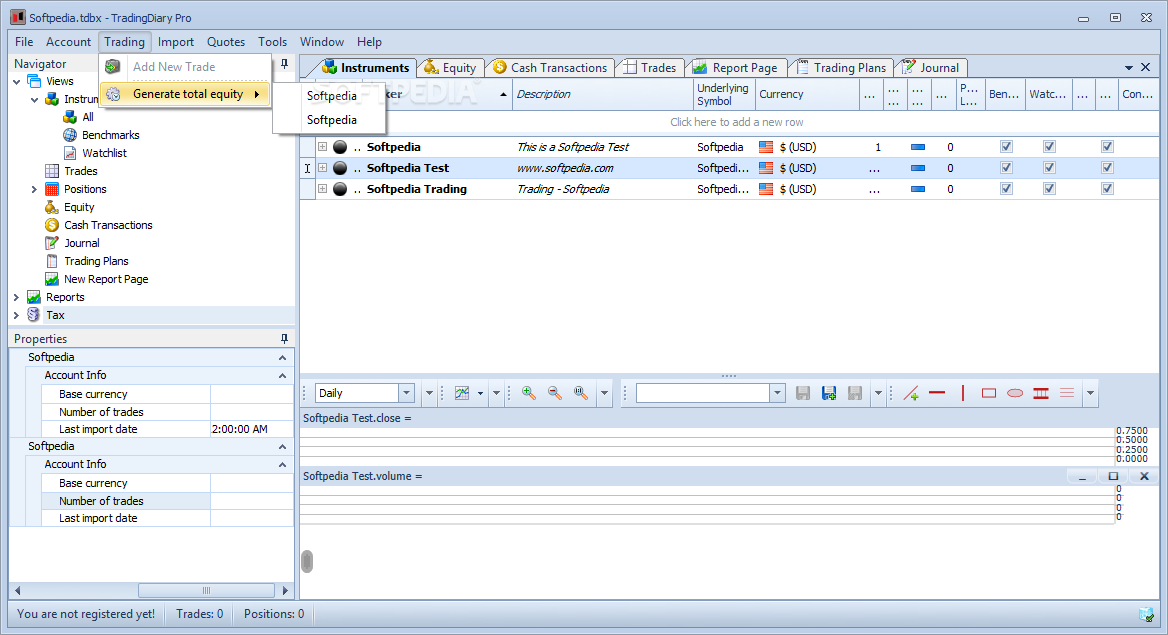Click 'Click here to add a new row'
1168x635 pixels.
pos(736,121)
